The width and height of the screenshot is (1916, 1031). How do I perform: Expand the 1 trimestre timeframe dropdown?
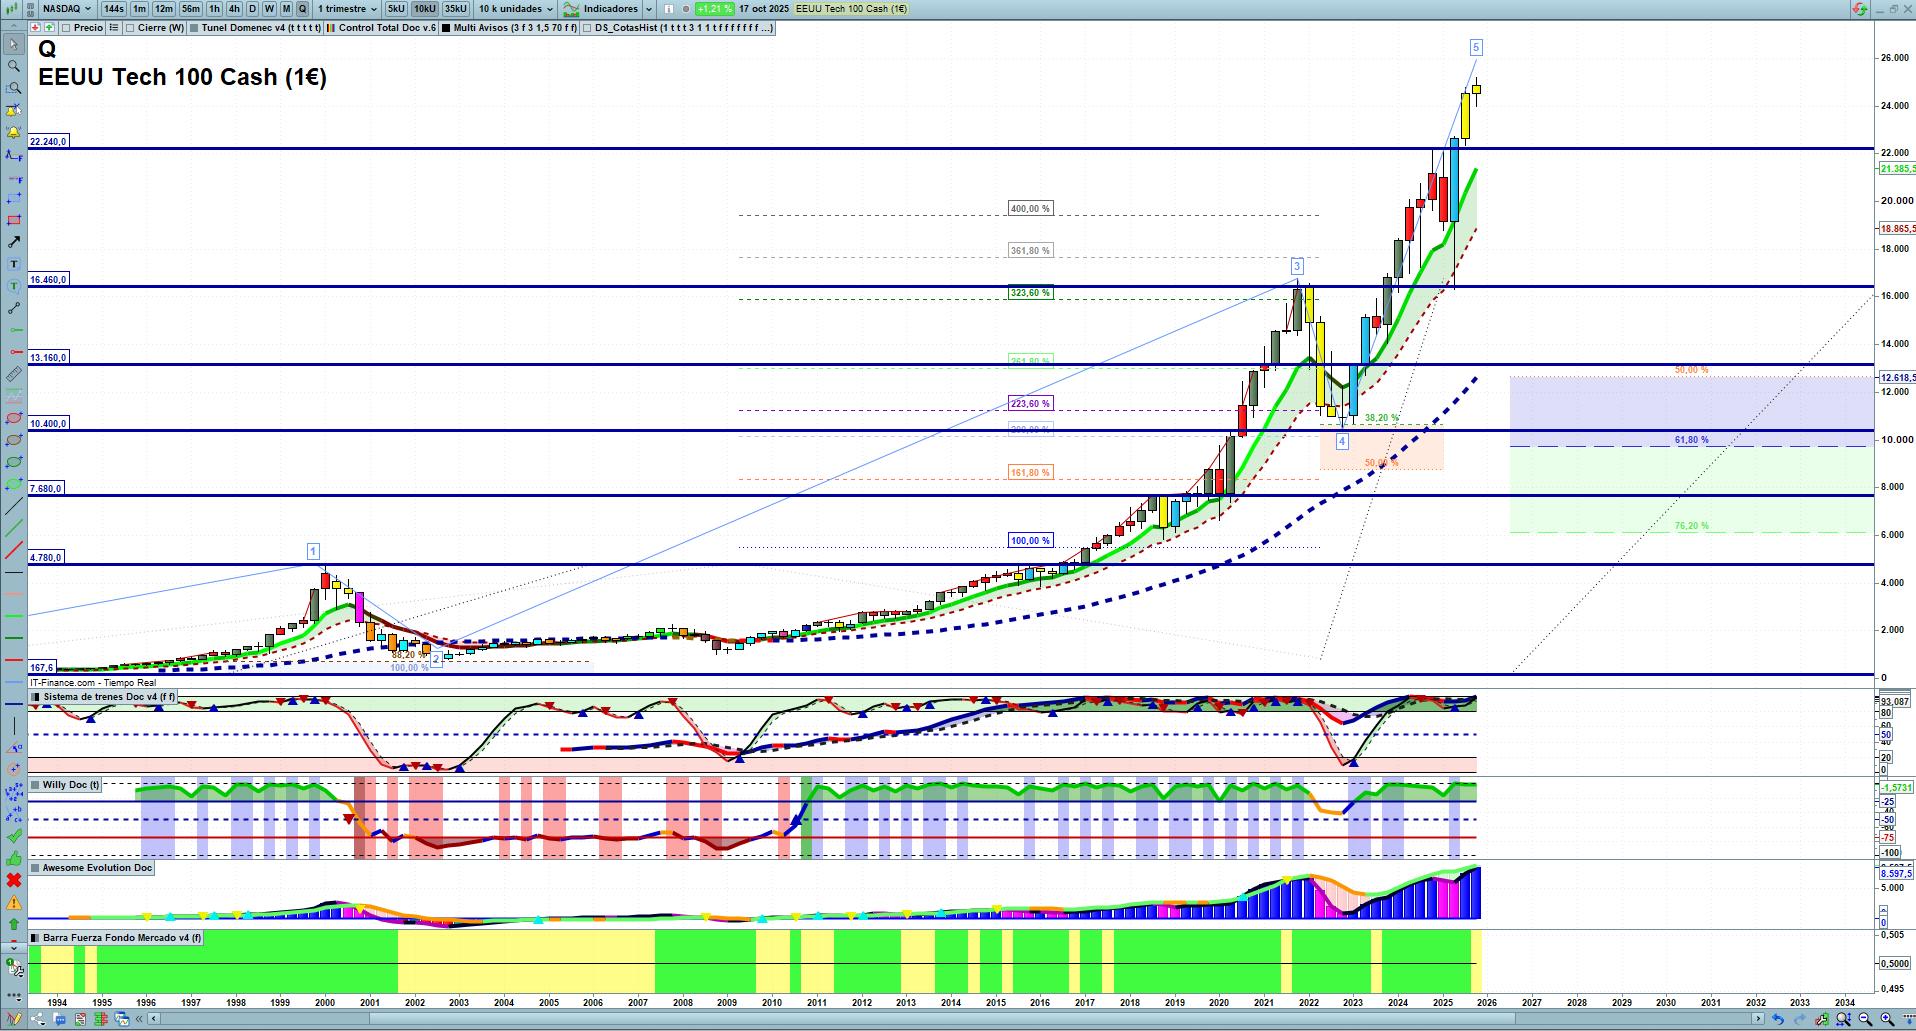click(347, 9)
